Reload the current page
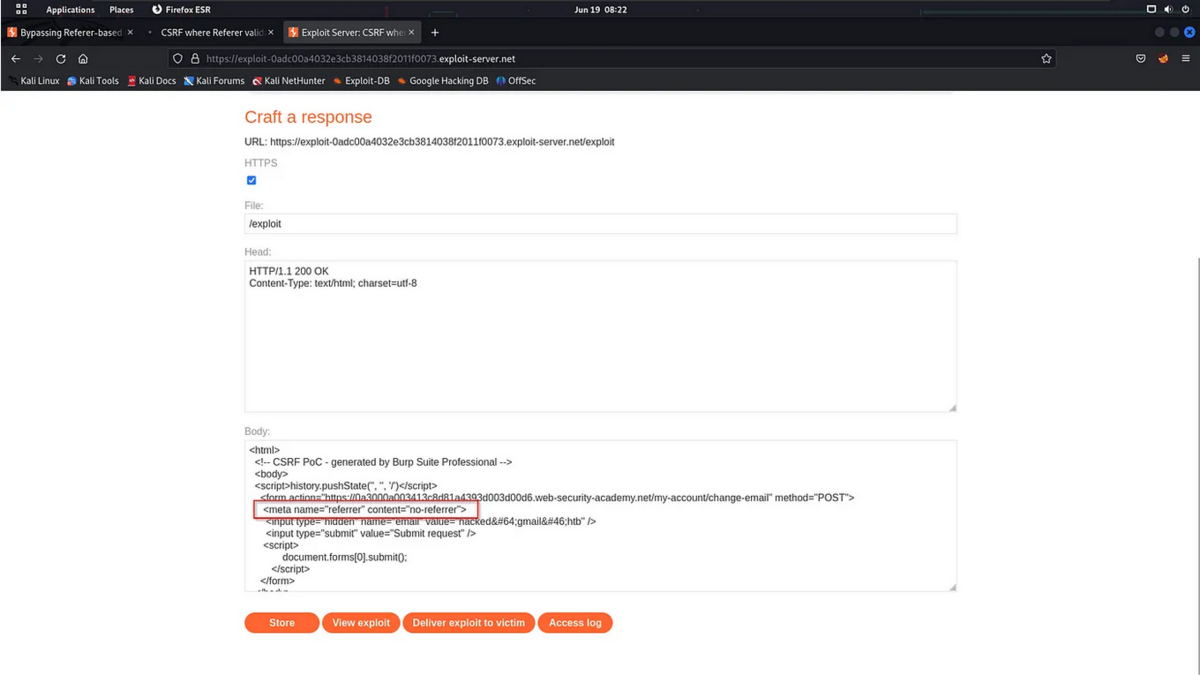 tap(60, 59)
